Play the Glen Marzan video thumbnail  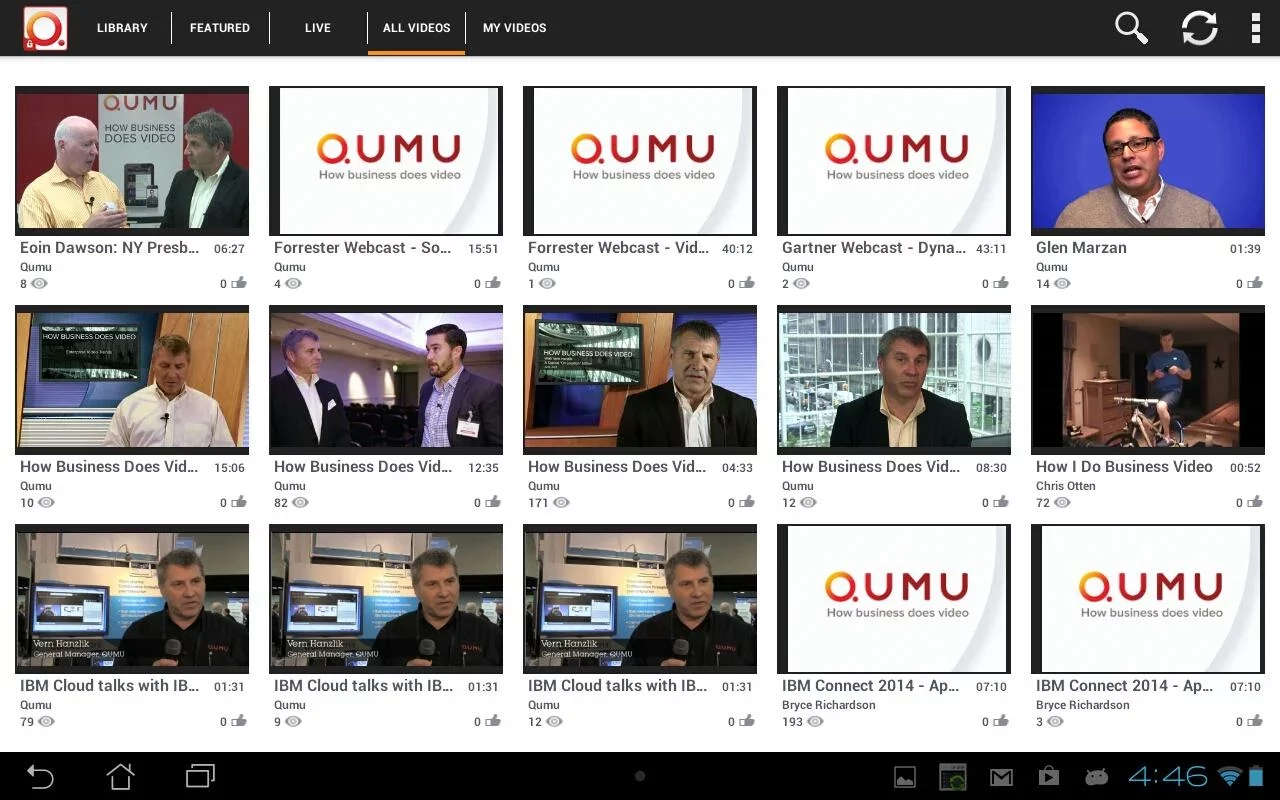point(1148,161)
